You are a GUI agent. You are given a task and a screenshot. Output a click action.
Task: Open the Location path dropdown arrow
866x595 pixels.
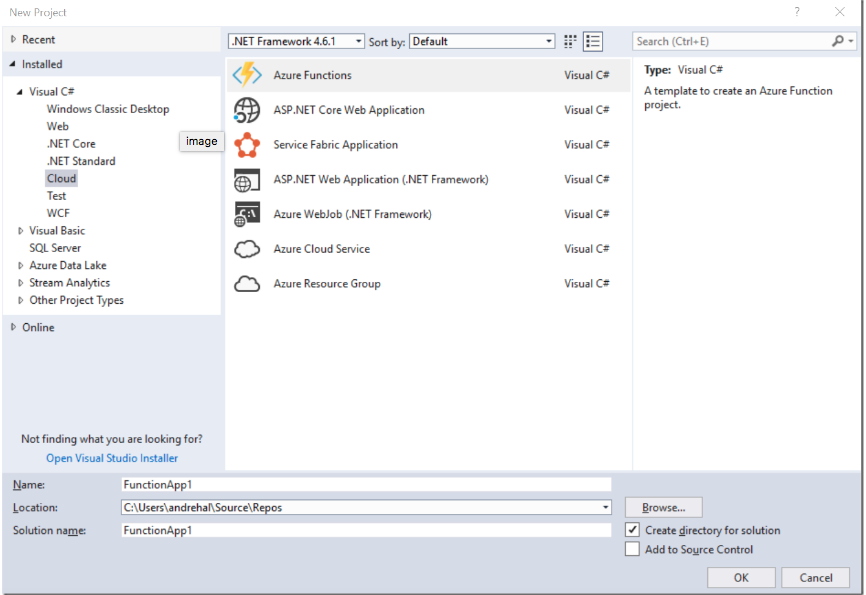605,507
